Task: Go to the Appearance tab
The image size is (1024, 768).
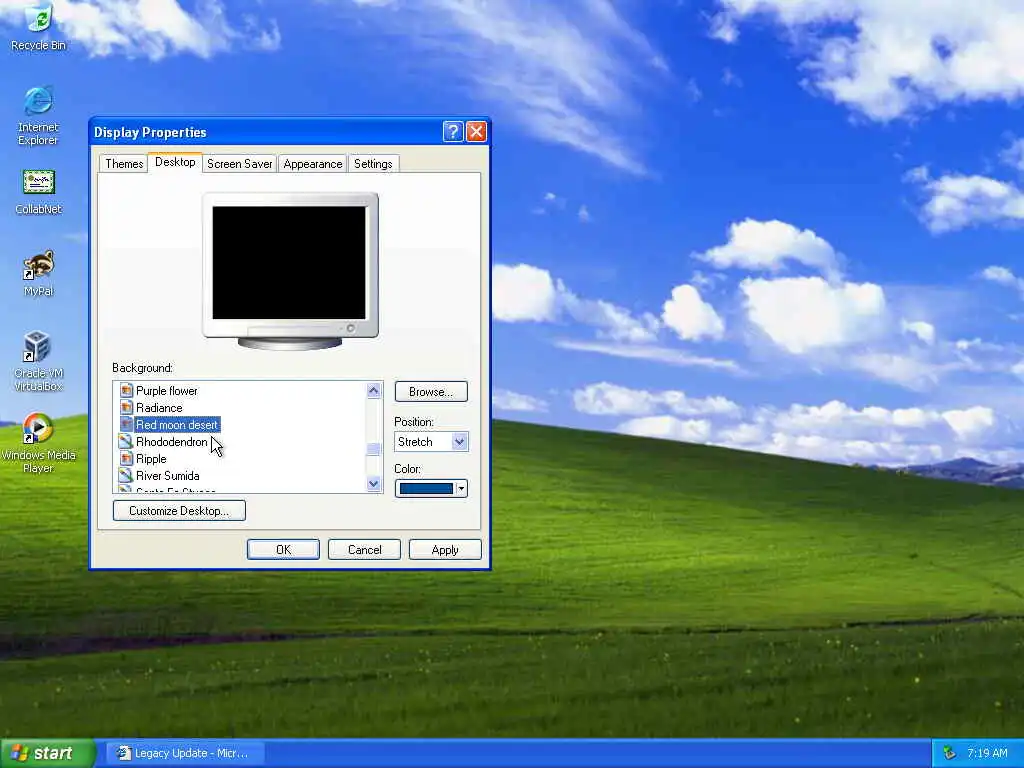Action: click(x=313, y=163)
